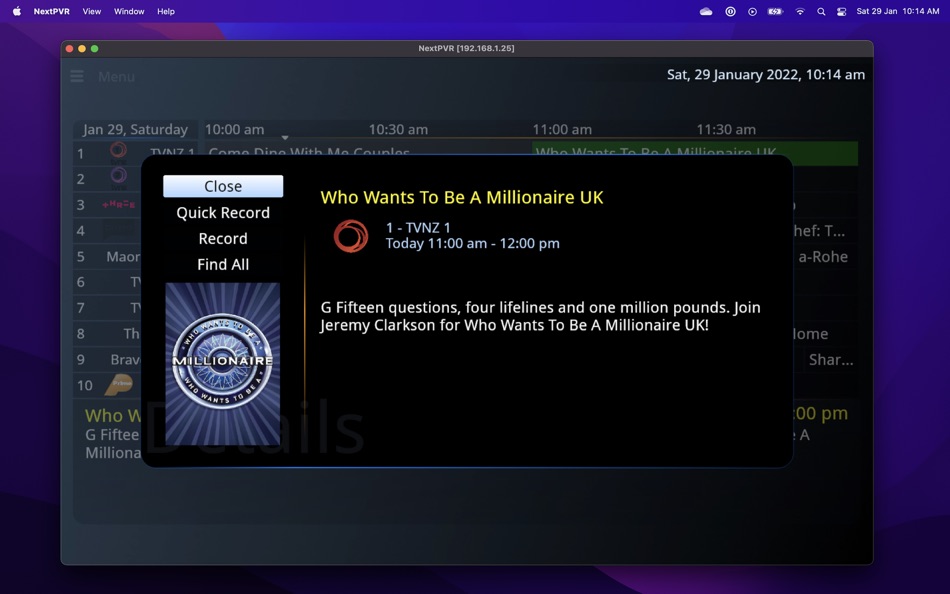The width and height of the screenshot is (950, 594).
Task: Select Quick Record option
Action: pos(223,213)
